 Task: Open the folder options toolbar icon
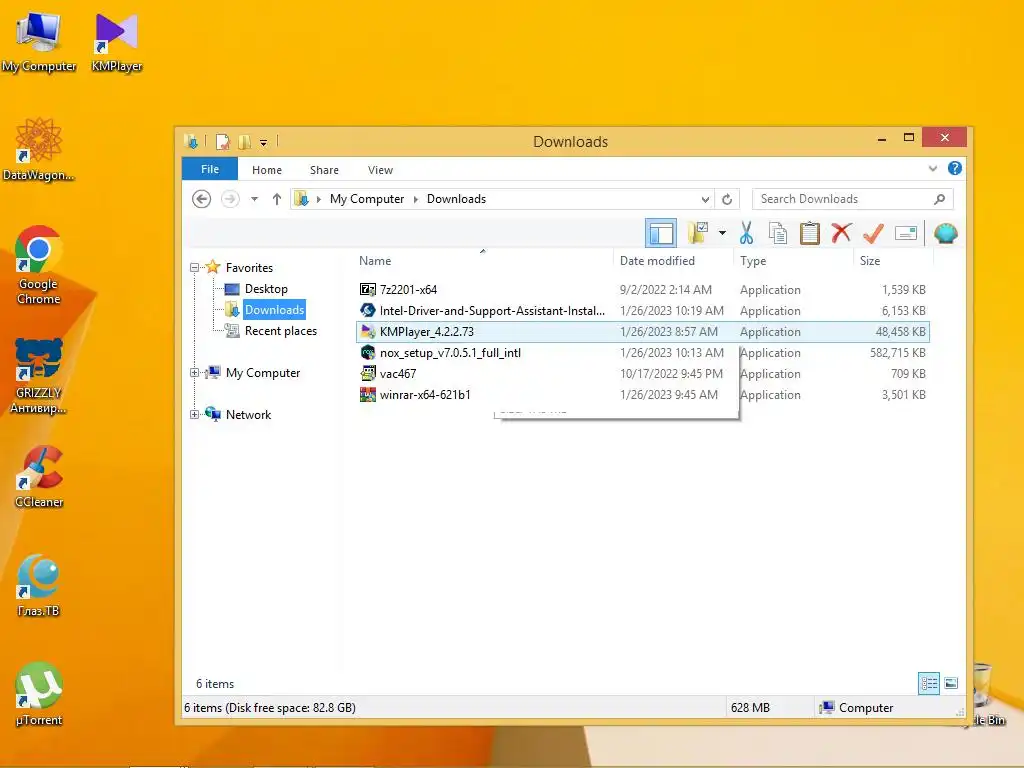pos(698,233)
